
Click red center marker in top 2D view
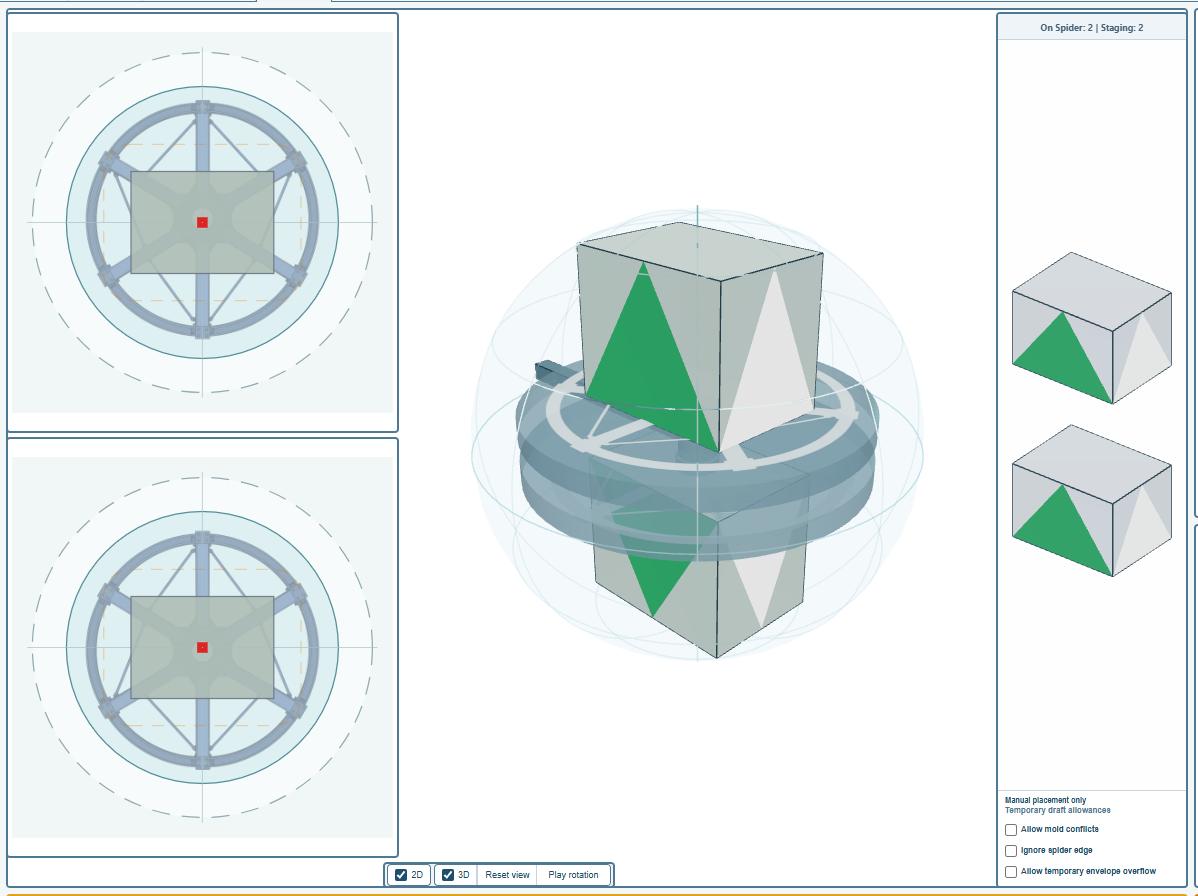[202, 222]
